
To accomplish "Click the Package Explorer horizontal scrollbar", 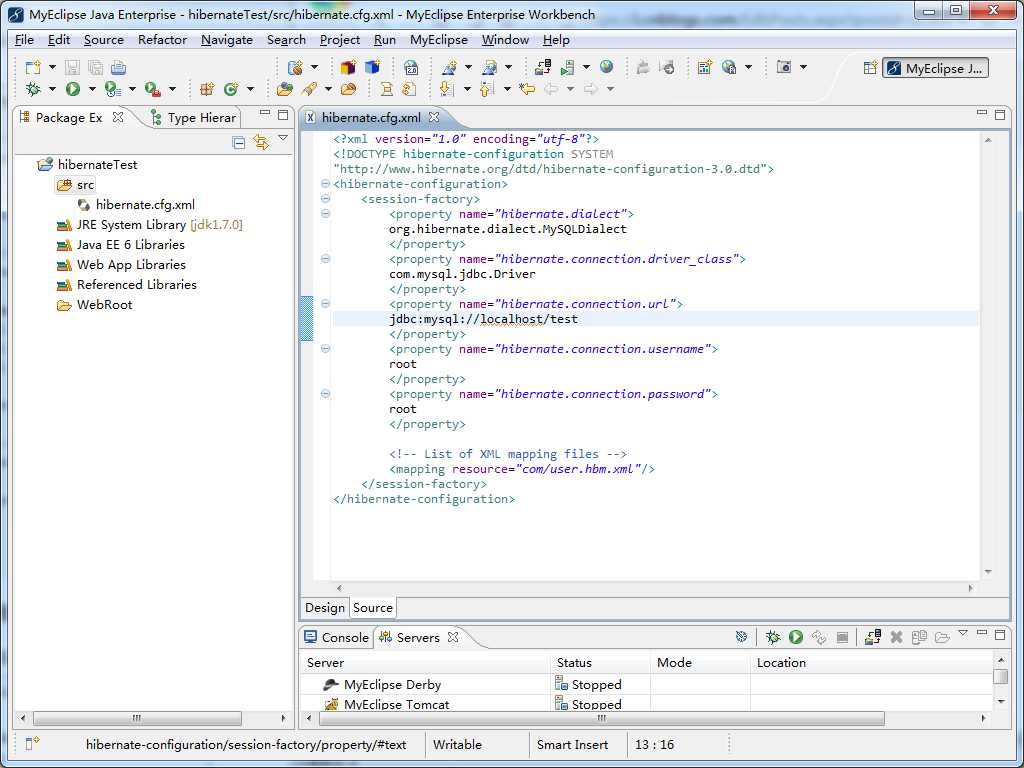I will [137, 718].
